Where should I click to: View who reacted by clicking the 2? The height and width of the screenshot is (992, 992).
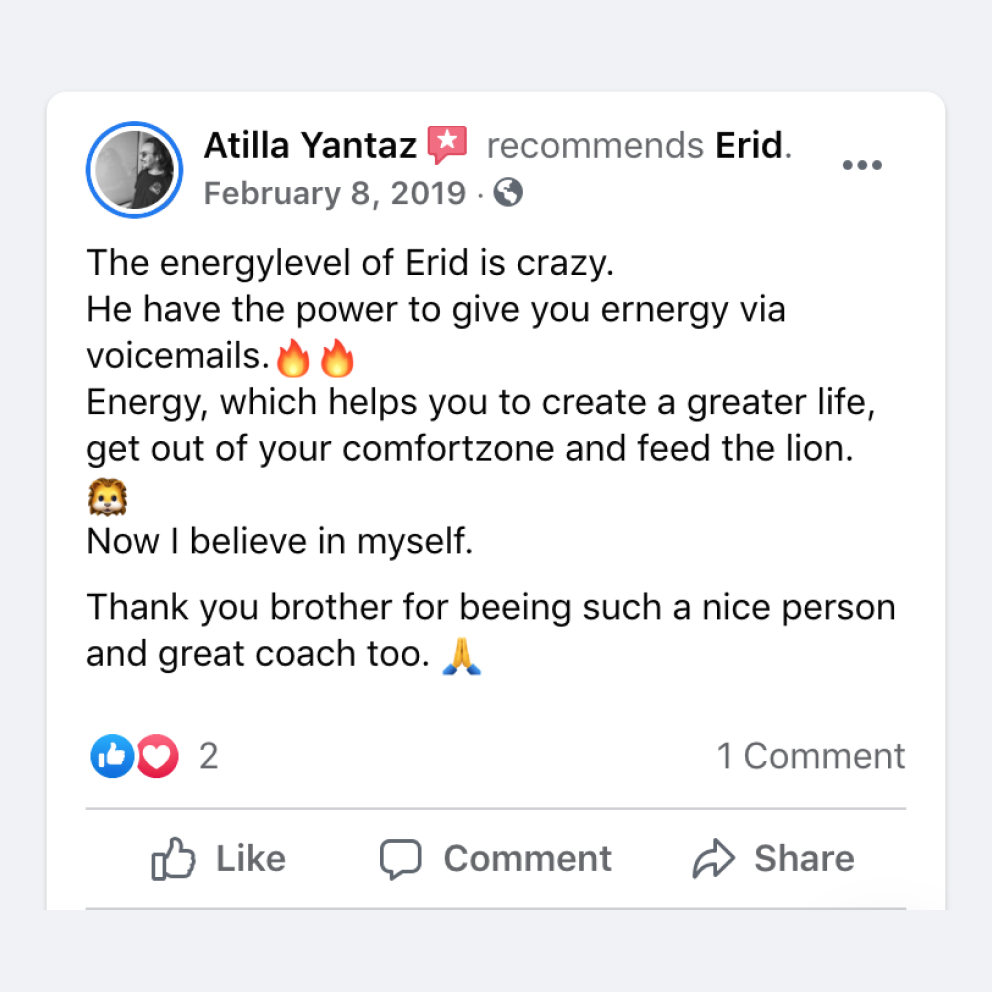tap(208, 756)
